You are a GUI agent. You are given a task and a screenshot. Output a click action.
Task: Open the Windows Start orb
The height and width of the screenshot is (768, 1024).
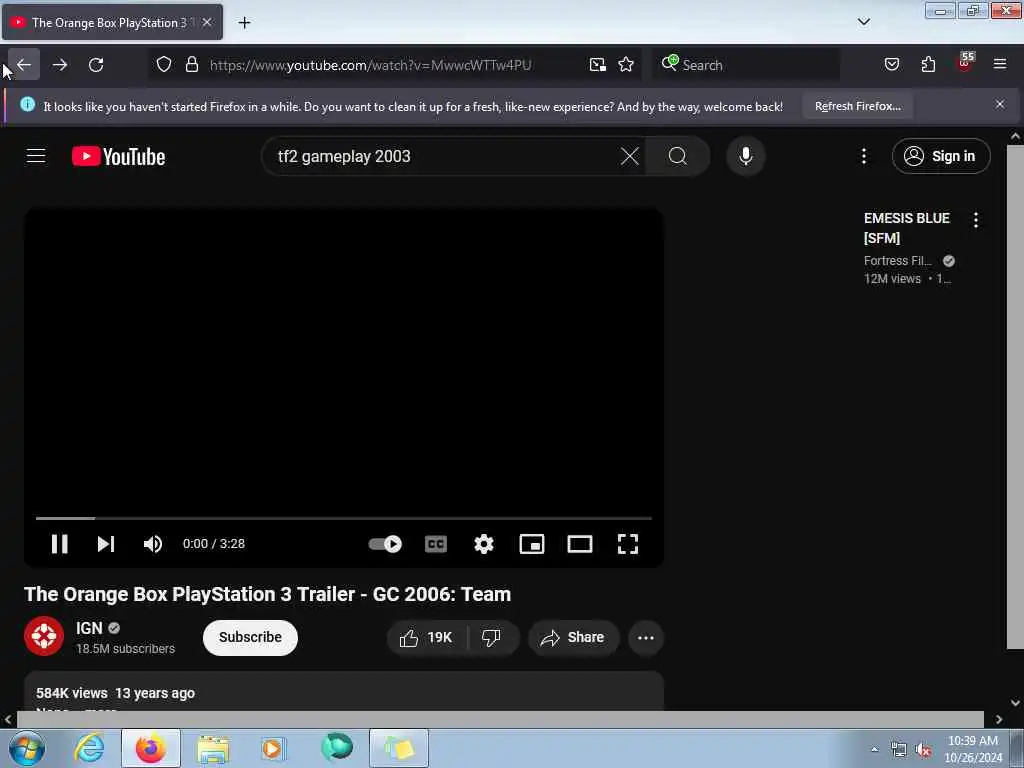click(26, 748)
